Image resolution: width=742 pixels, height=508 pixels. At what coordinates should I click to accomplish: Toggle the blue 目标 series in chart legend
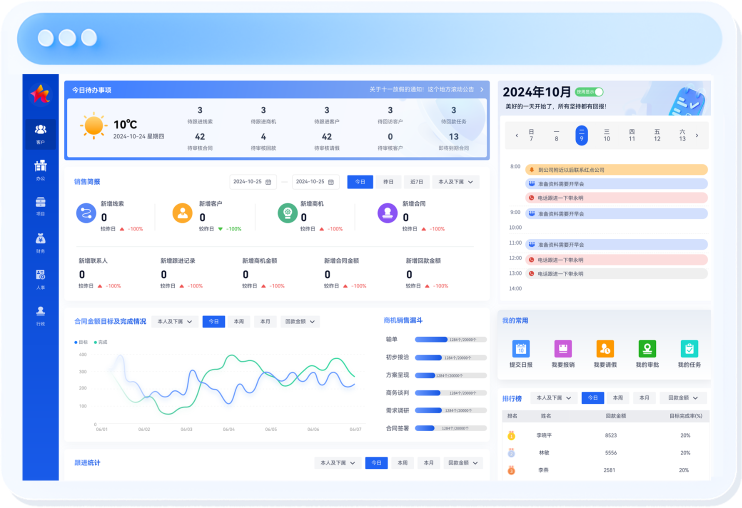[81, 342]
